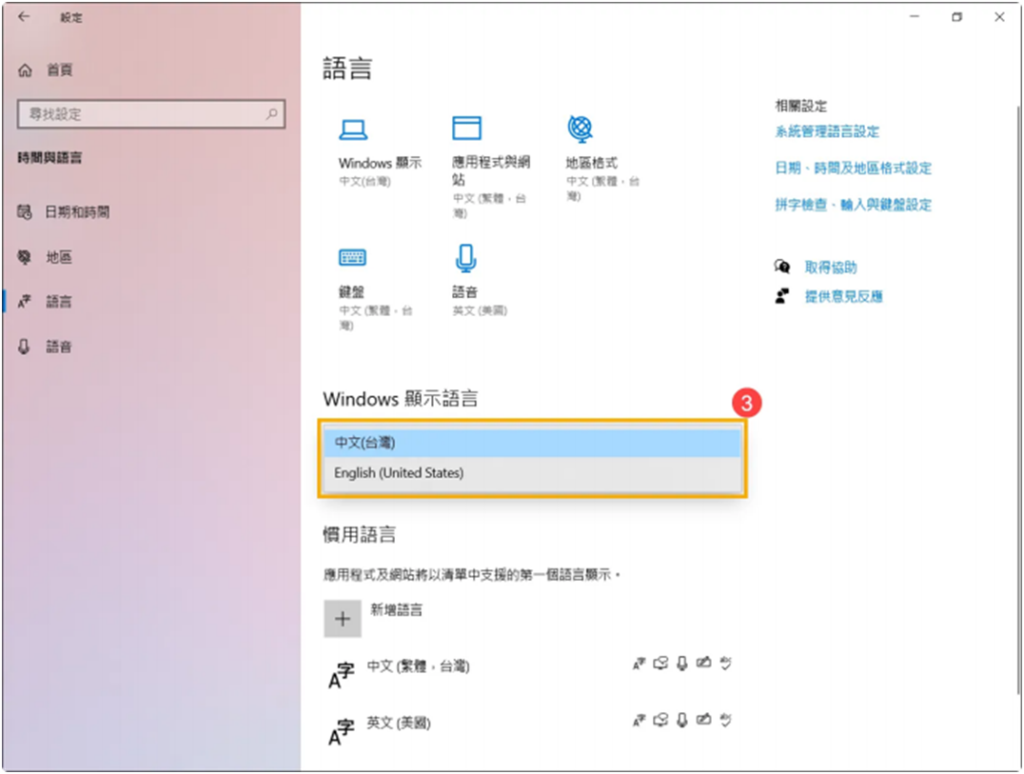1024x774 pixels.
Task: Switch to 語音 speech page in sidebar
Action: click(x=59, y=346)
